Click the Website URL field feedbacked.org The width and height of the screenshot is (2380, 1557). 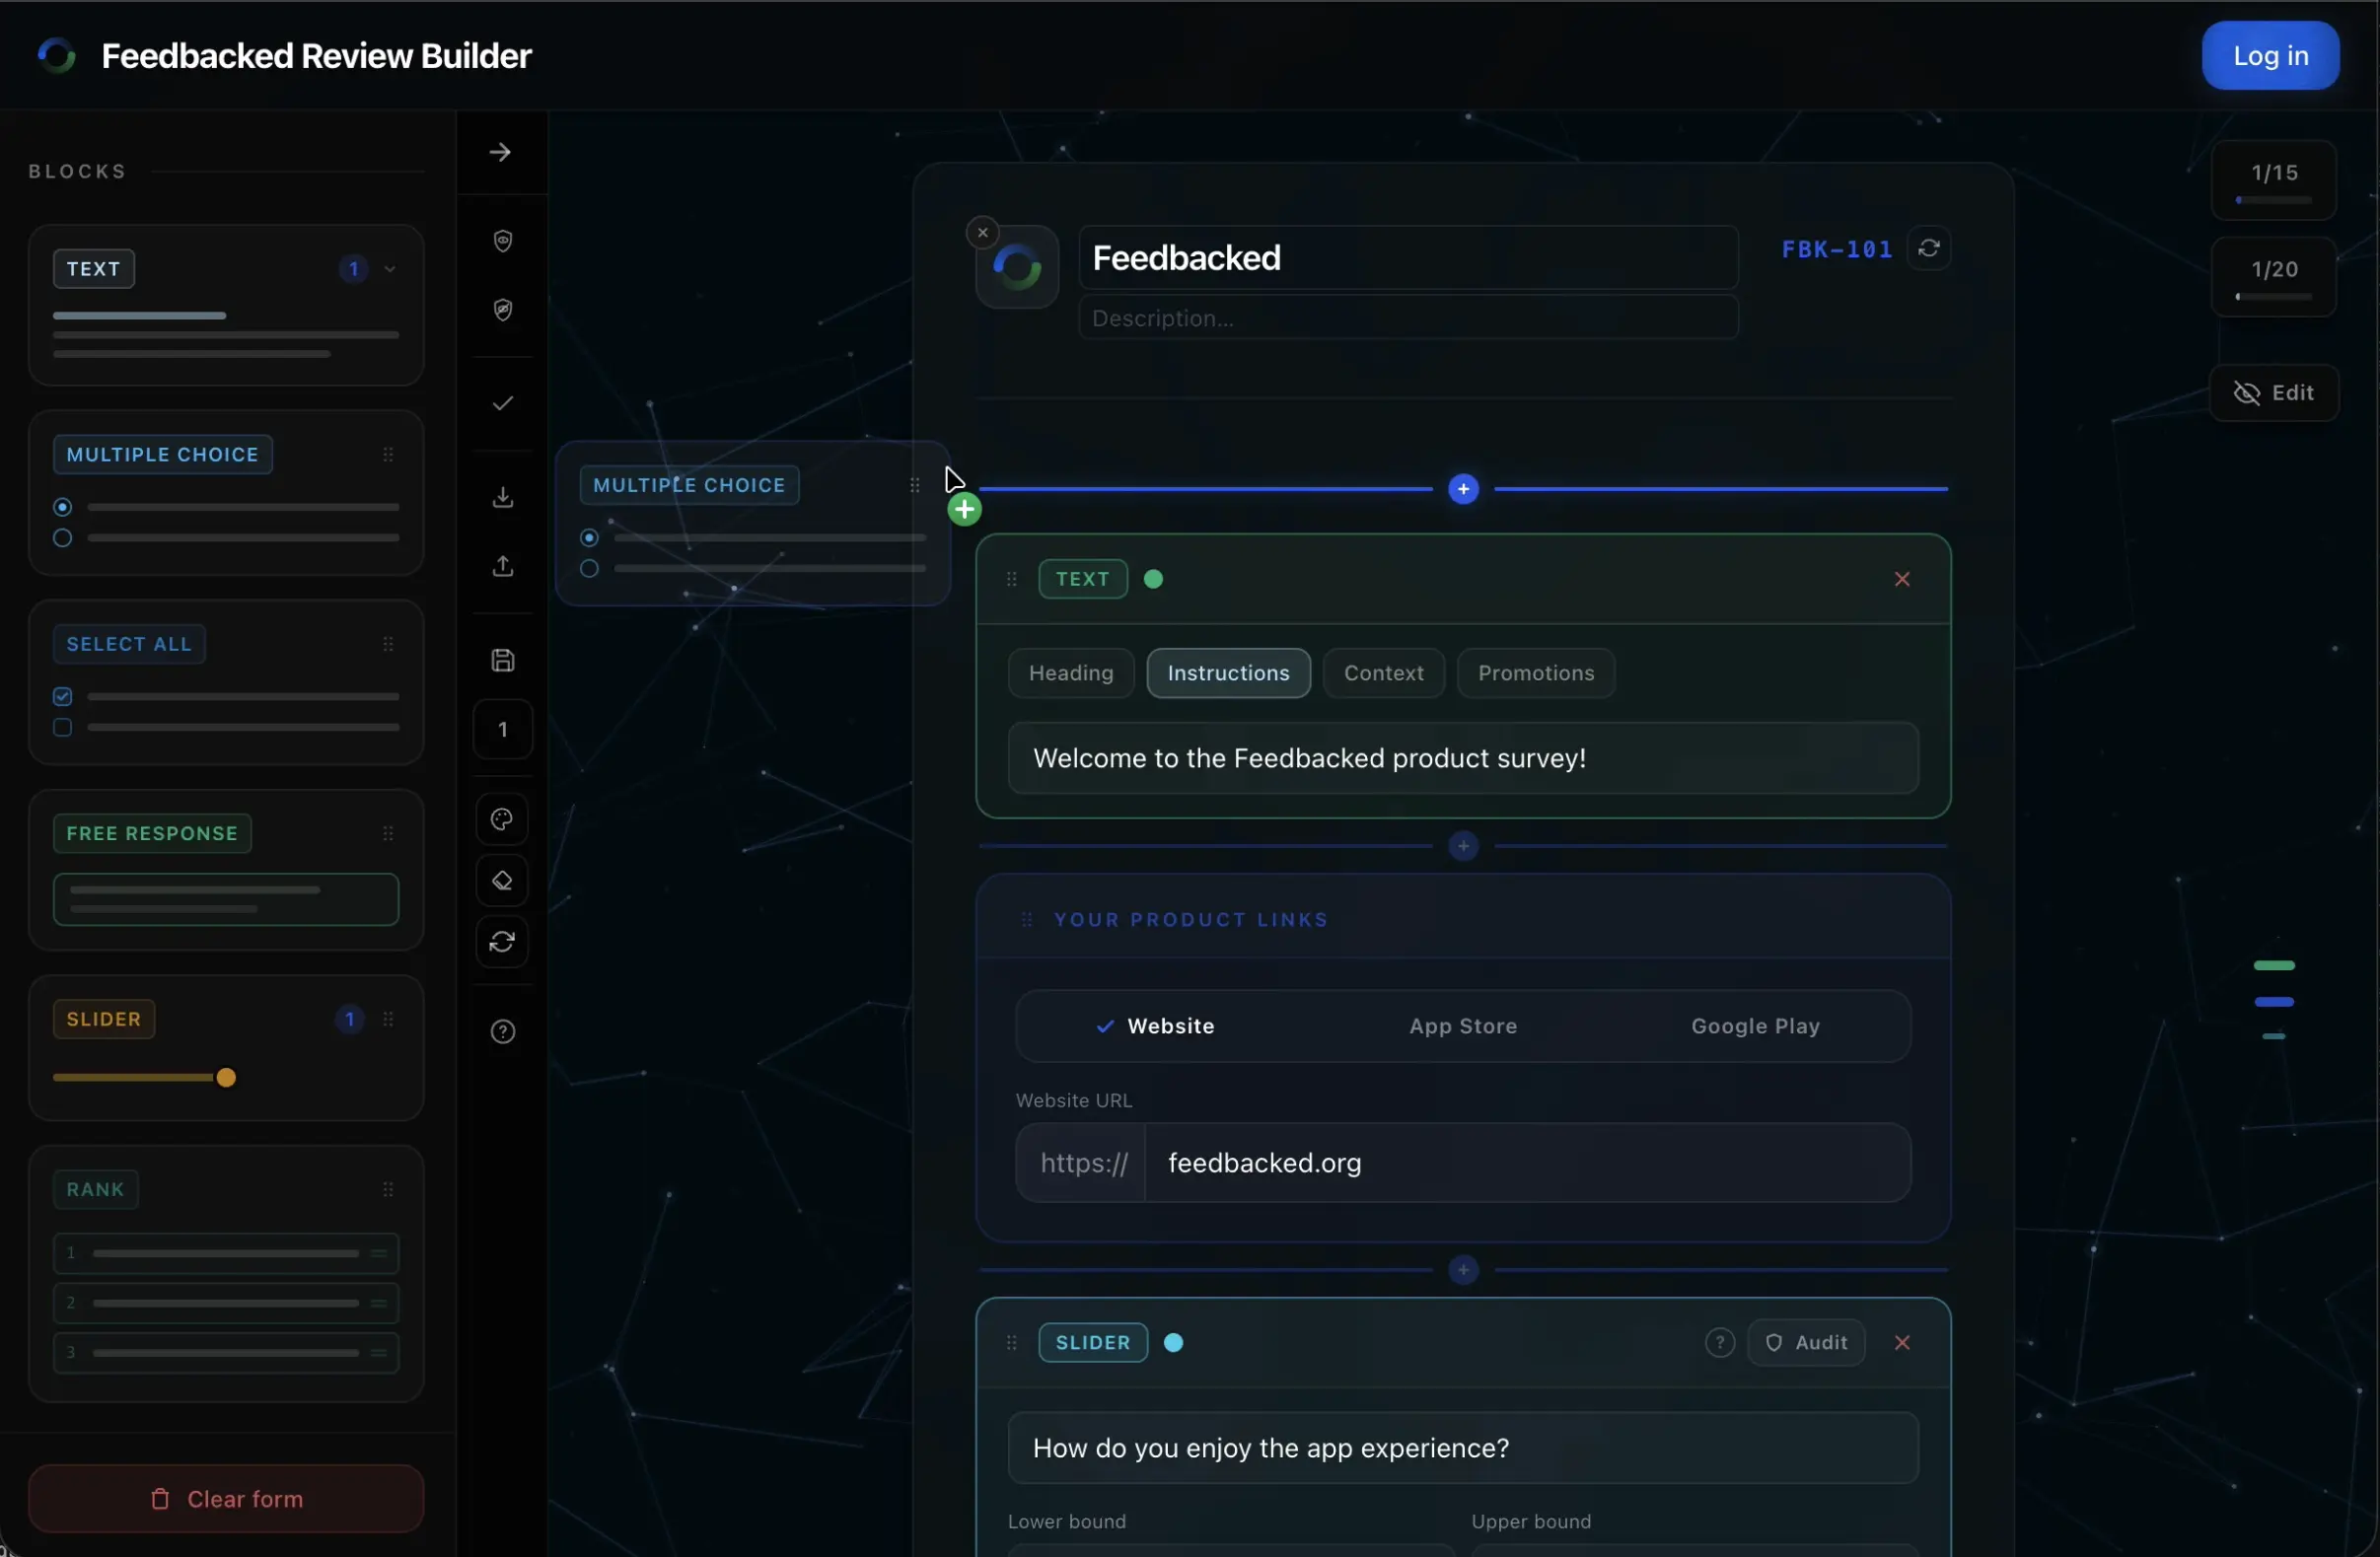tap(1527, 1163)
